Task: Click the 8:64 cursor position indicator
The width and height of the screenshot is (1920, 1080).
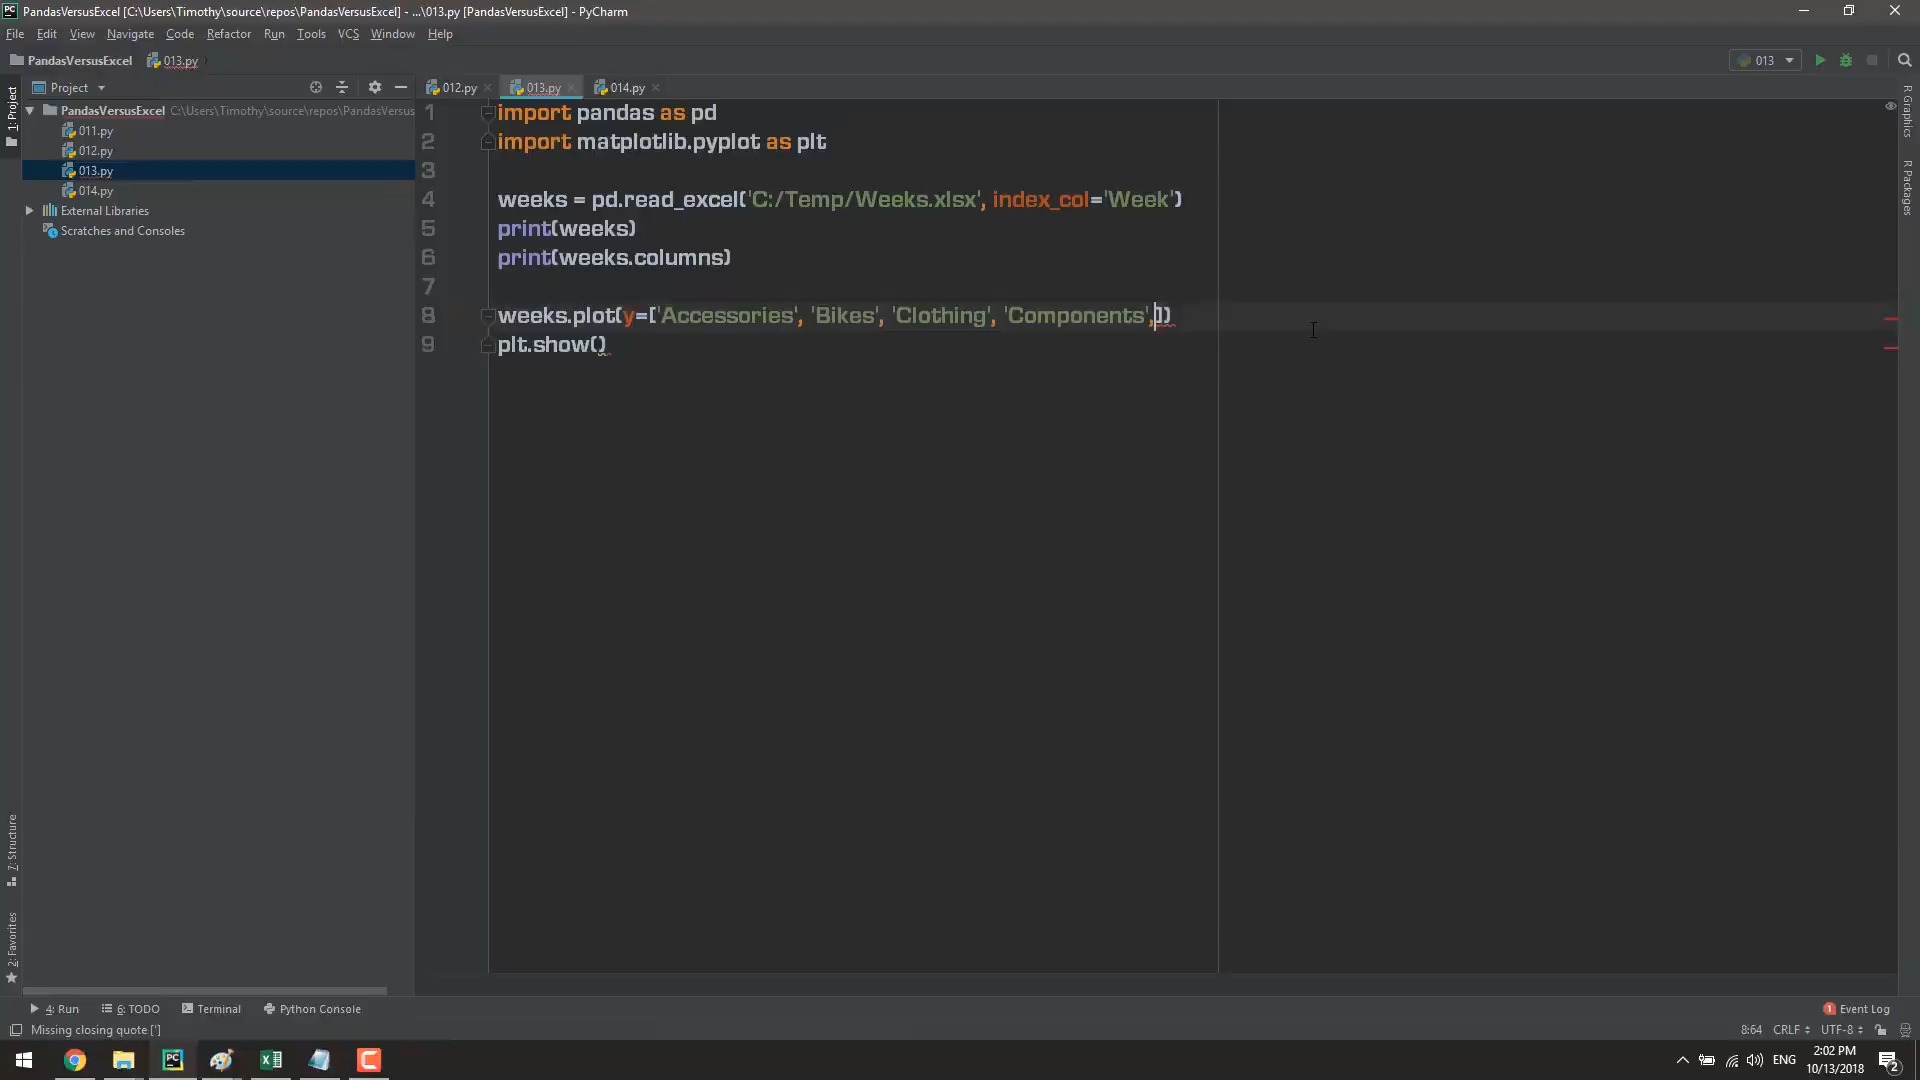Action: (x=1751, y=1030)
